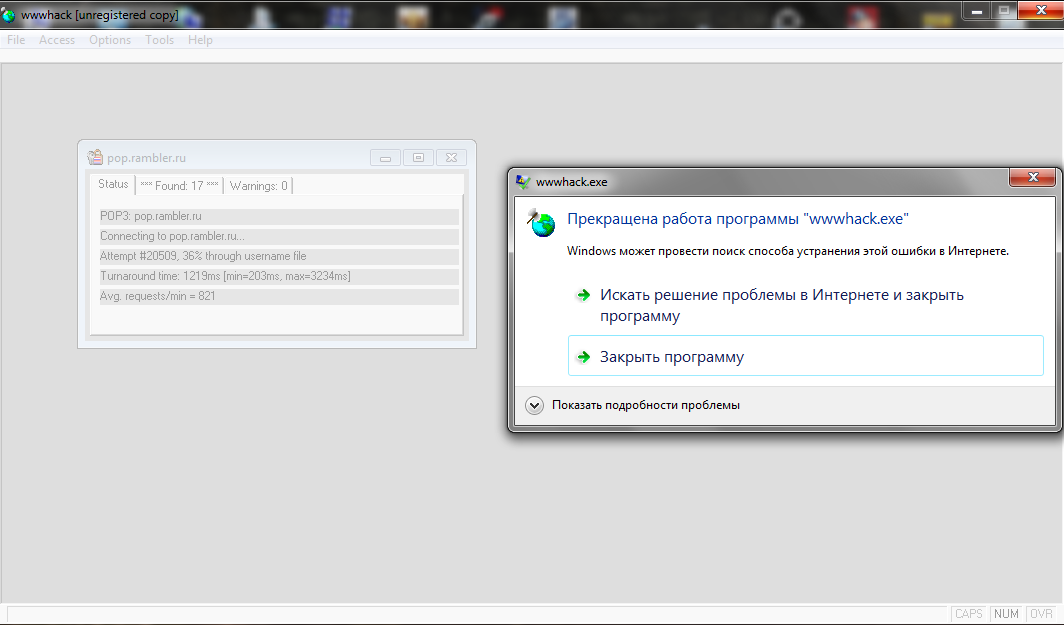Screen dimensions: 1064x625
Task: Click the Connecting to pop.rambler.ru status line
Action: click(x=279, y=236)
